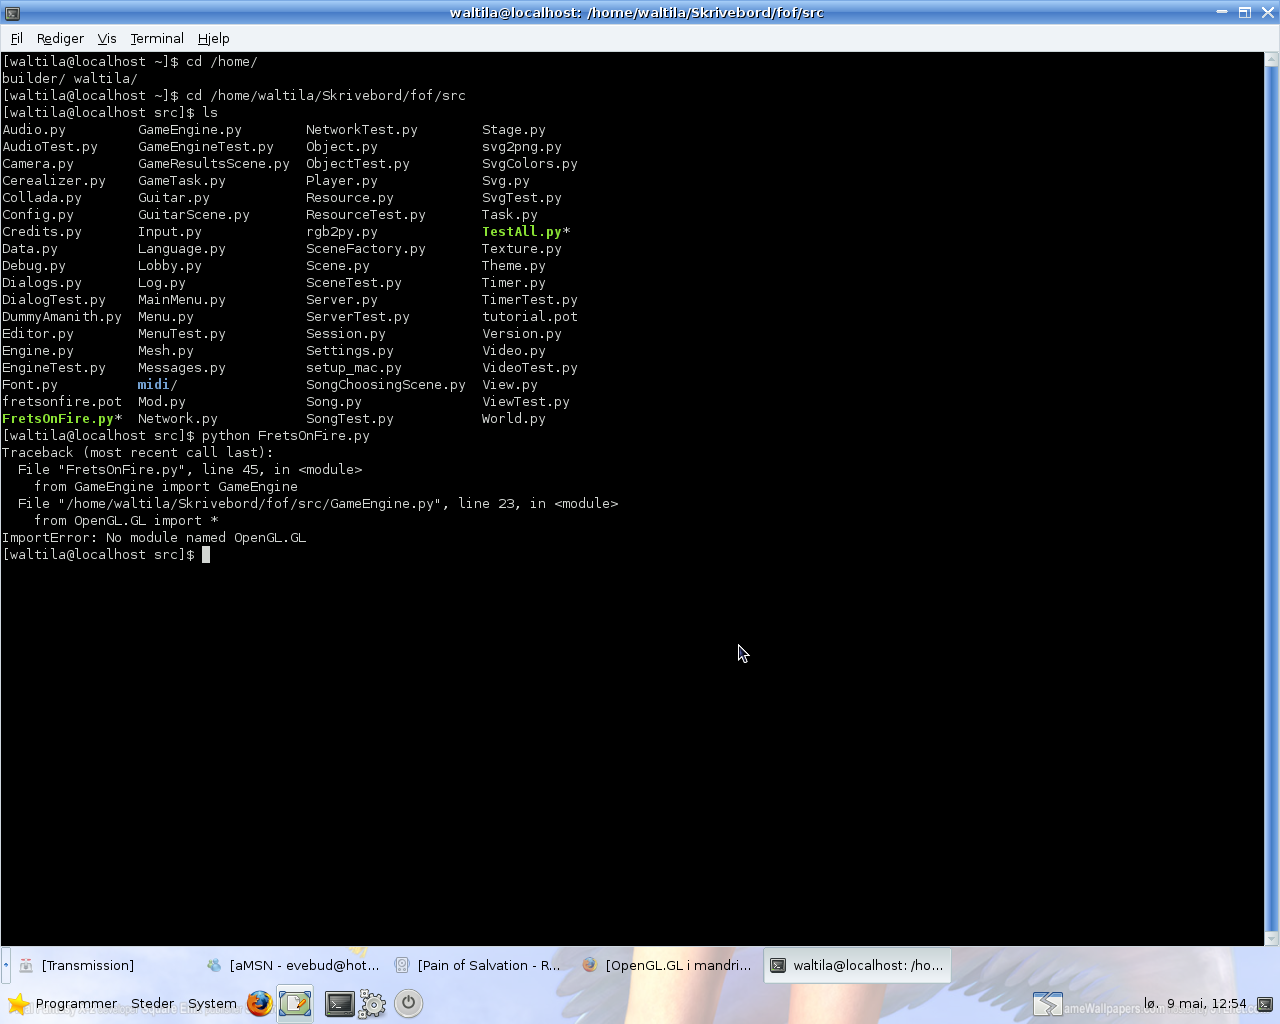Image resolution: width=1280 pixels, height=1024 pixels.
Task: Click DummyAmanith.py in the listing
Action: coord(62,317)
